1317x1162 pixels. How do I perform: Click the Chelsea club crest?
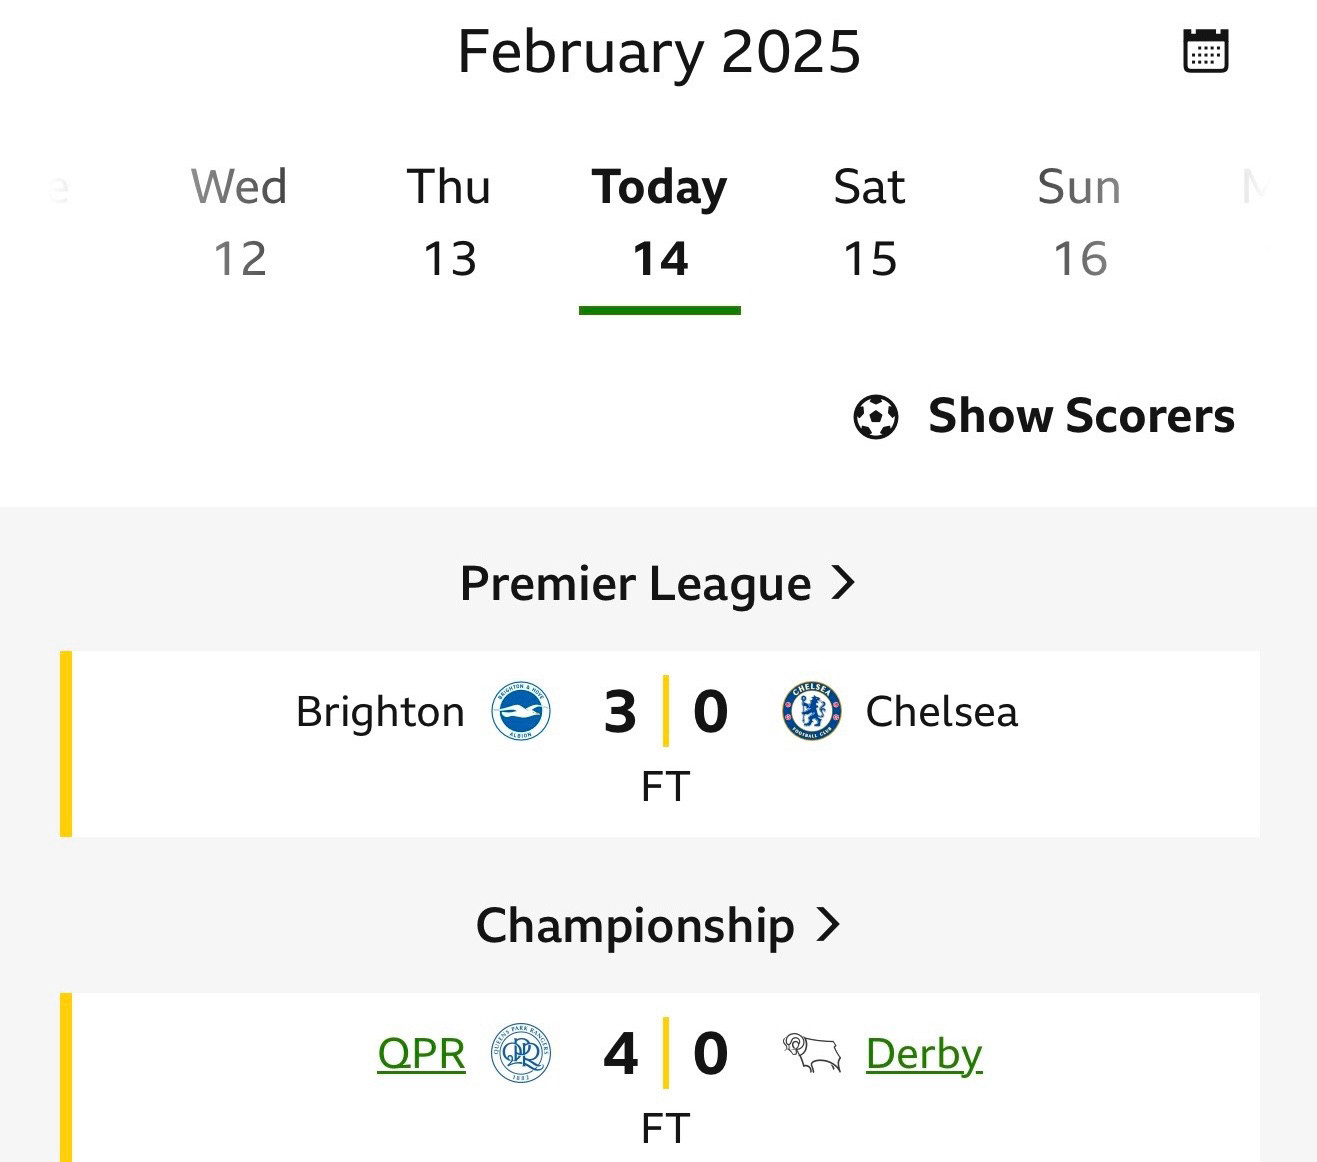pos(811,712)
